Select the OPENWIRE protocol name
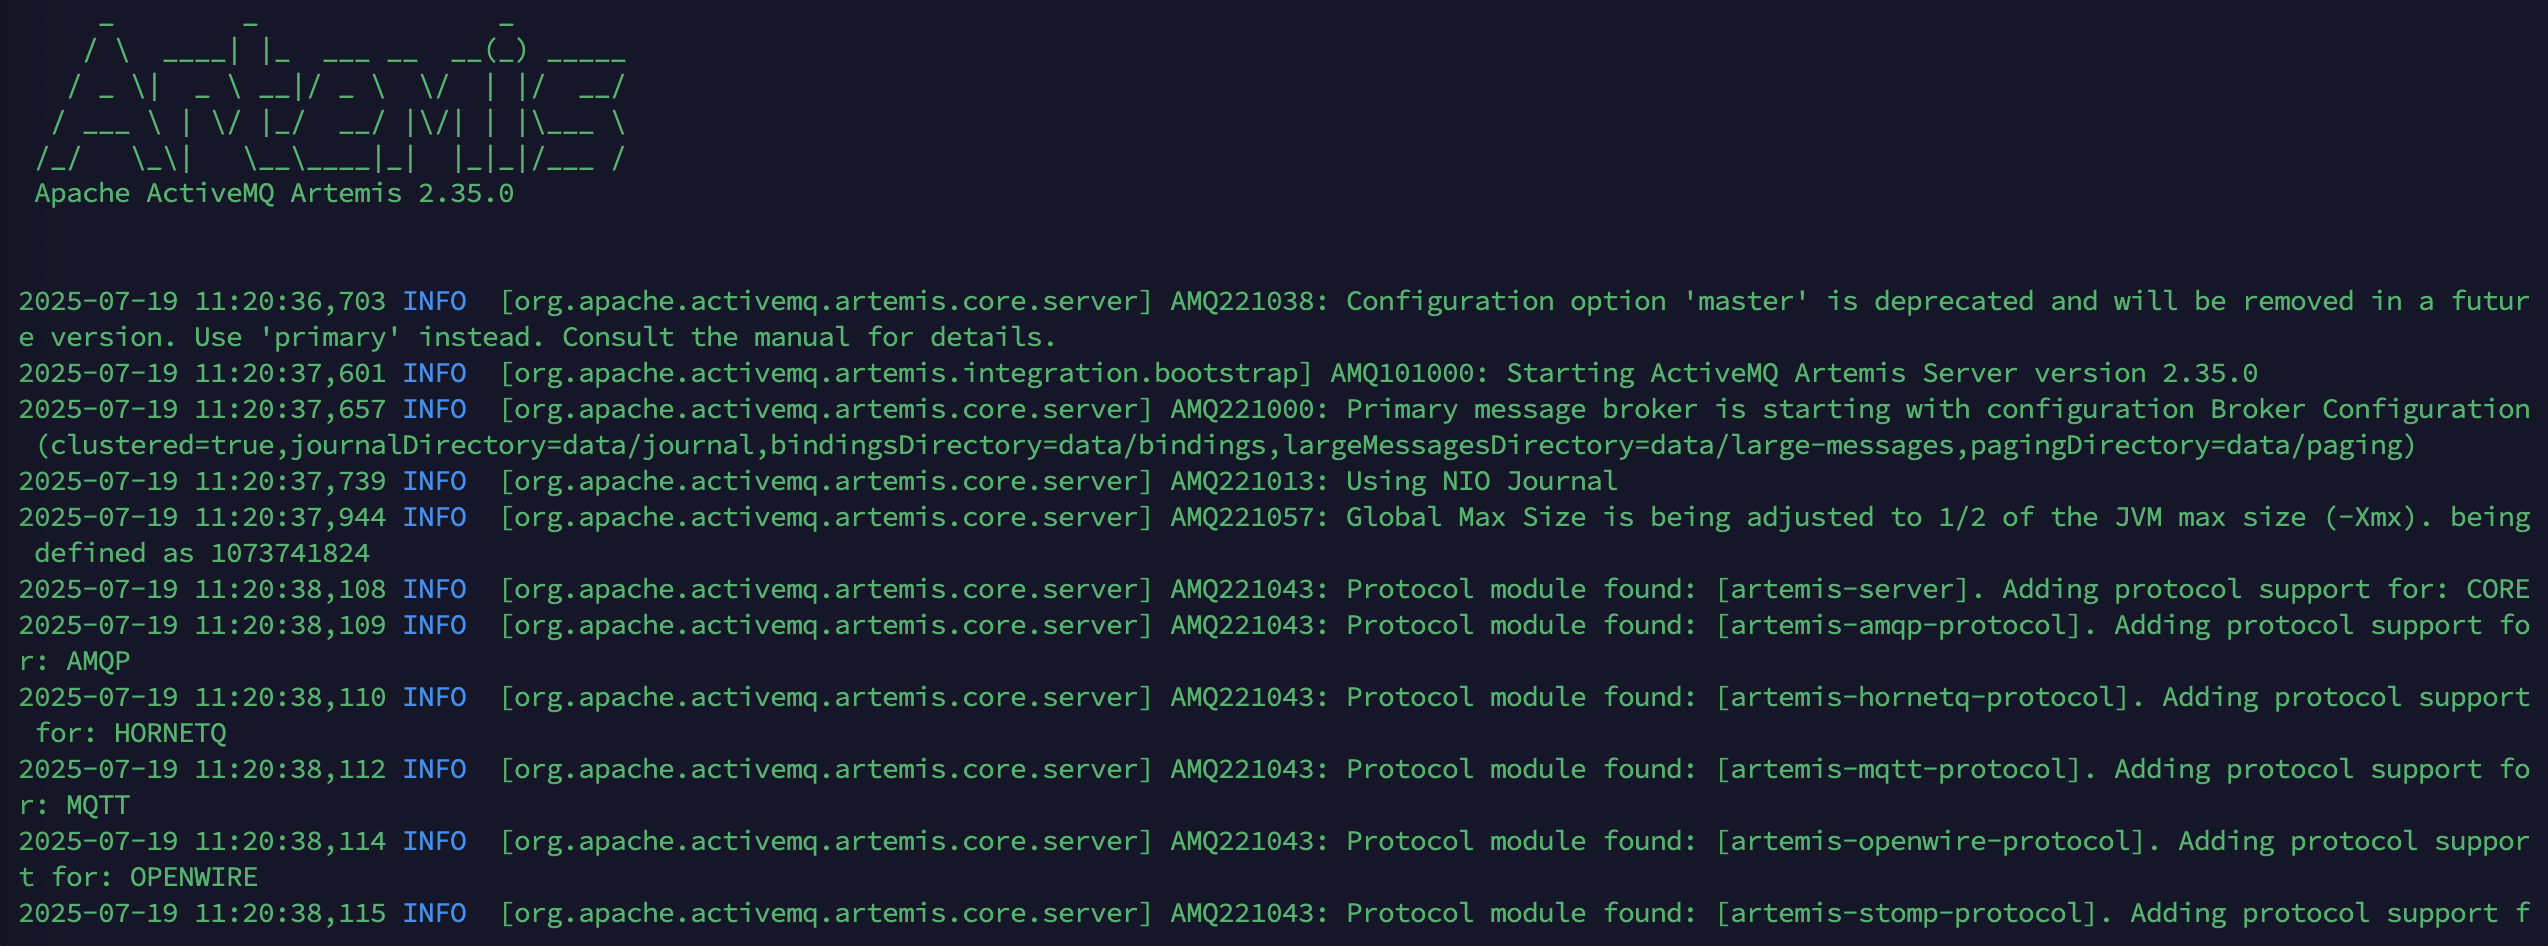 pyautogui.click(x=194, y=877)
